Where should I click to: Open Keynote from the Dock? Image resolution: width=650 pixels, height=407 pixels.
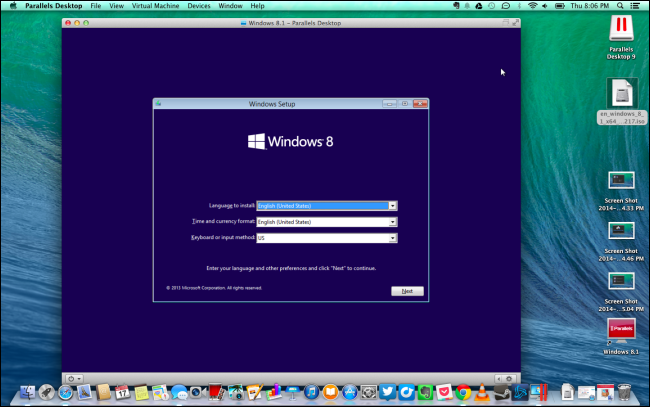[x=293, y=392]
